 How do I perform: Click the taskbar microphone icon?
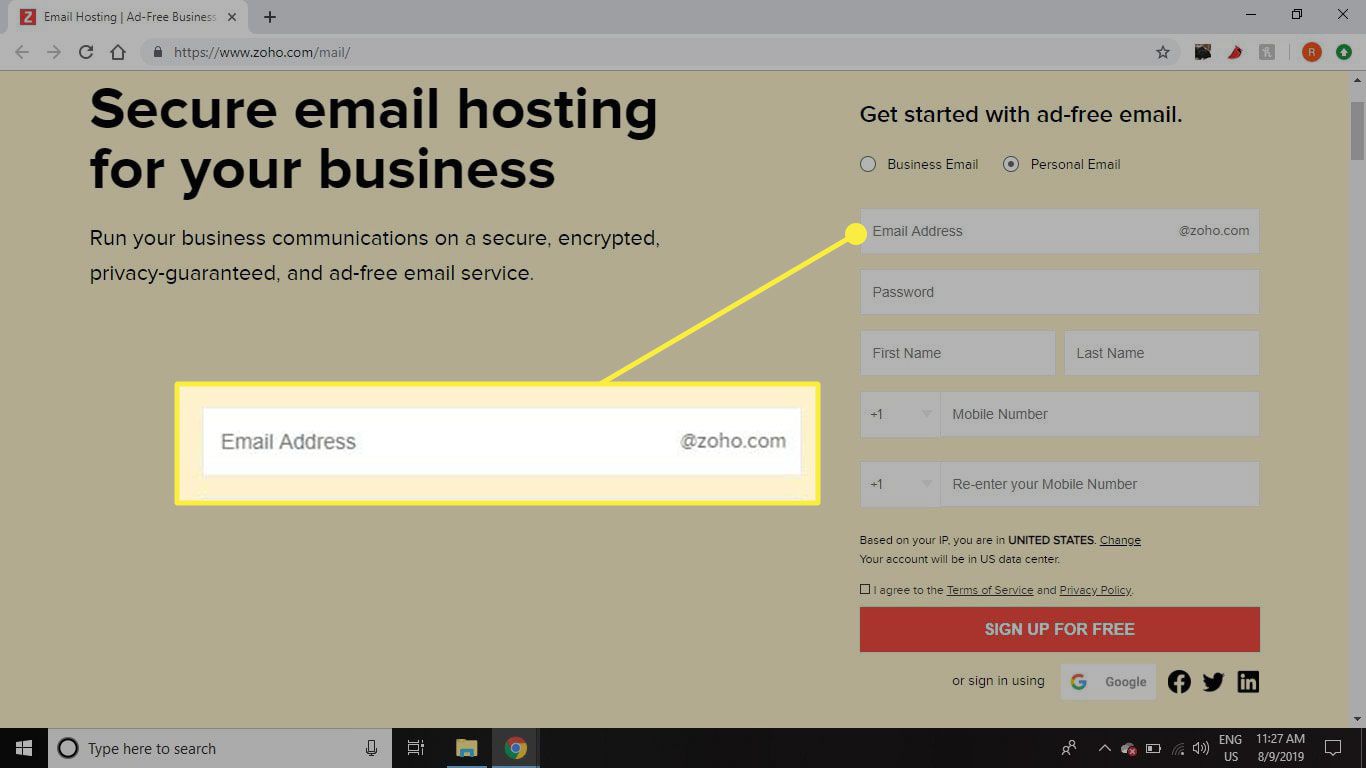tap(371, 748)
